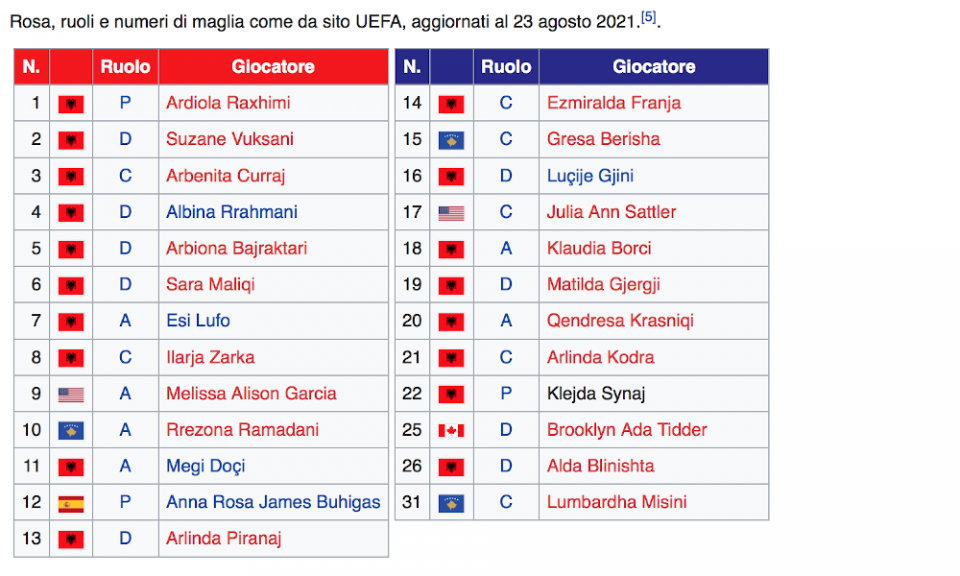Click the Kosovo flag next to Rrezona Ramadani
Image resolution: width=960 pixels, height=576 pixels.
(x=71, y=431)
